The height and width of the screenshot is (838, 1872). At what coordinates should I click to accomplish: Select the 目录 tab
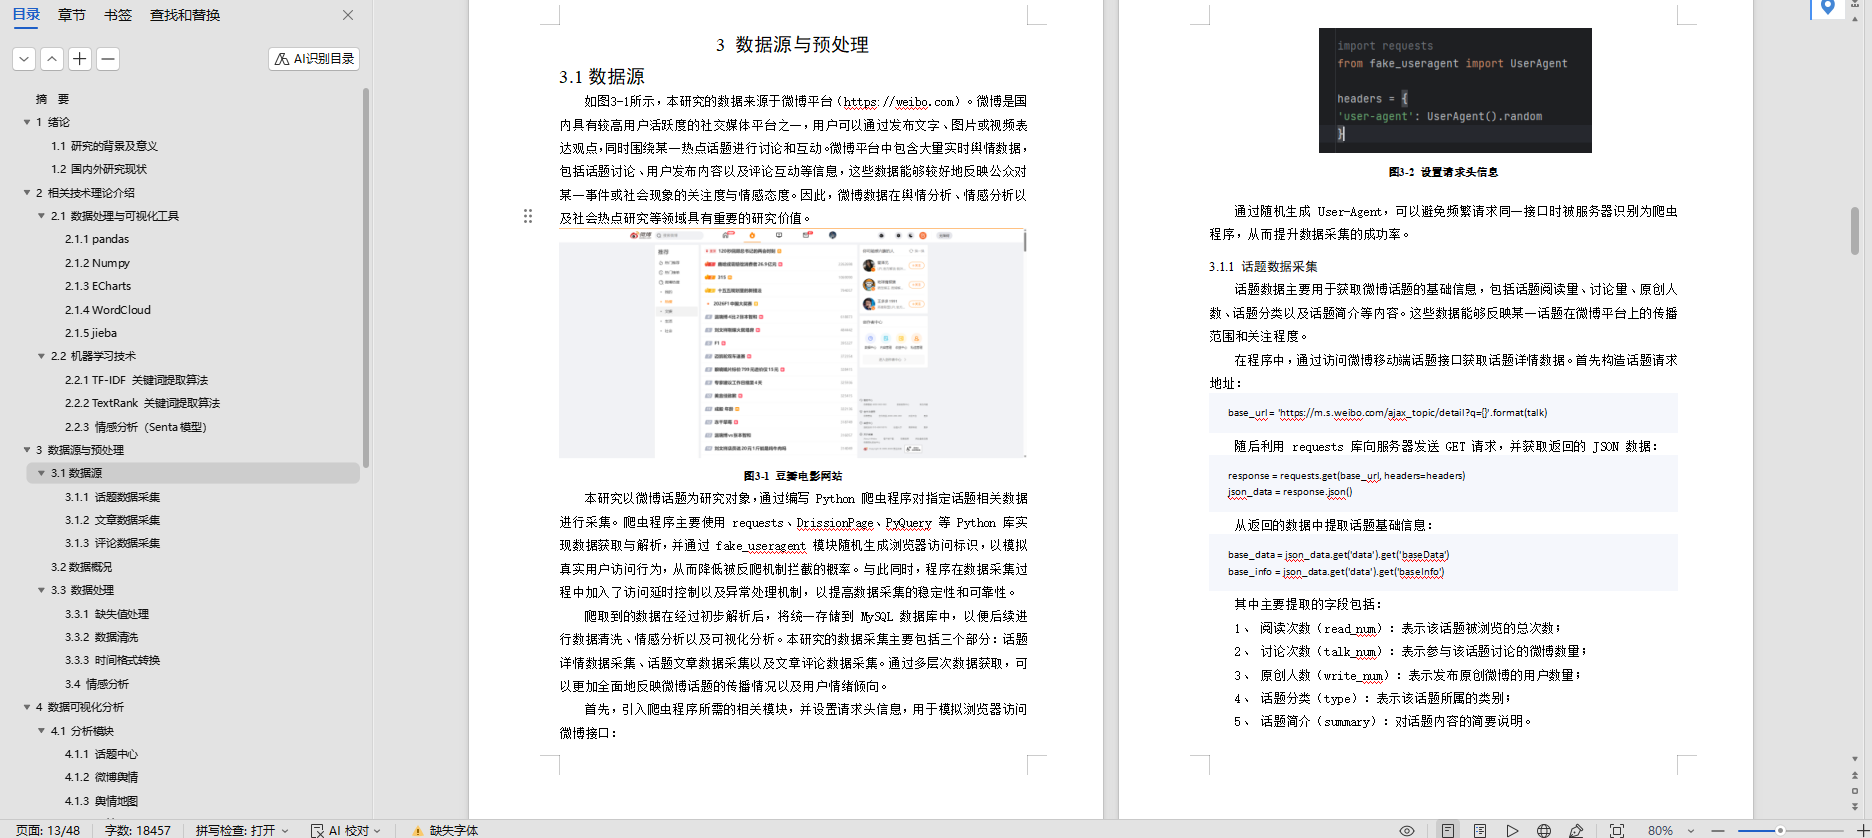click(26, 15)
